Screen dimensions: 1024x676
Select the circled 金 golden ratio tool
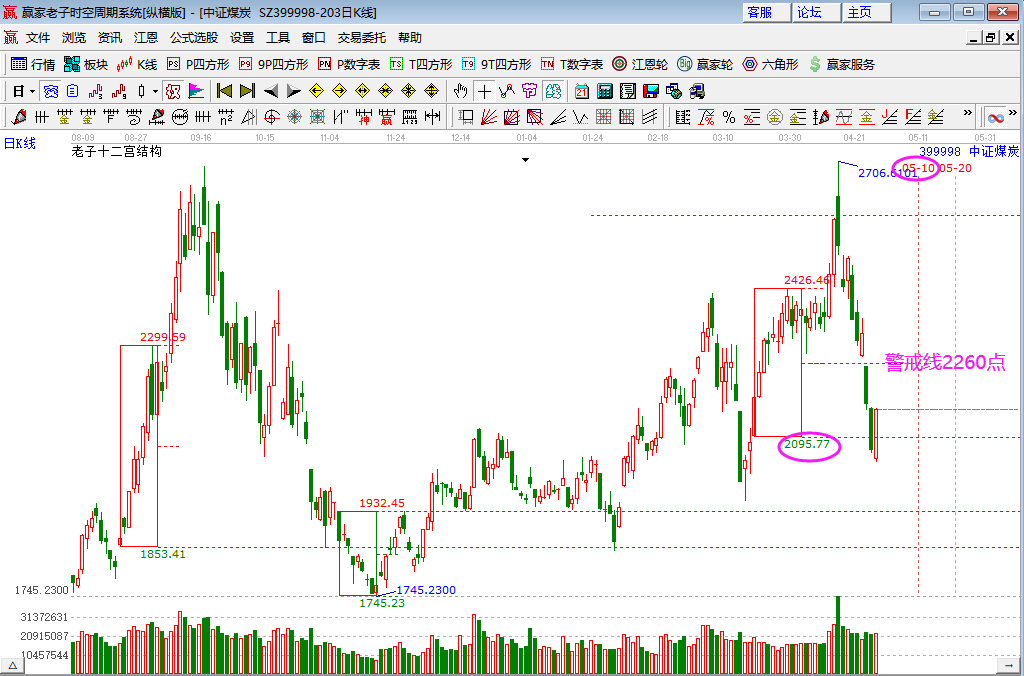[775, 118]
